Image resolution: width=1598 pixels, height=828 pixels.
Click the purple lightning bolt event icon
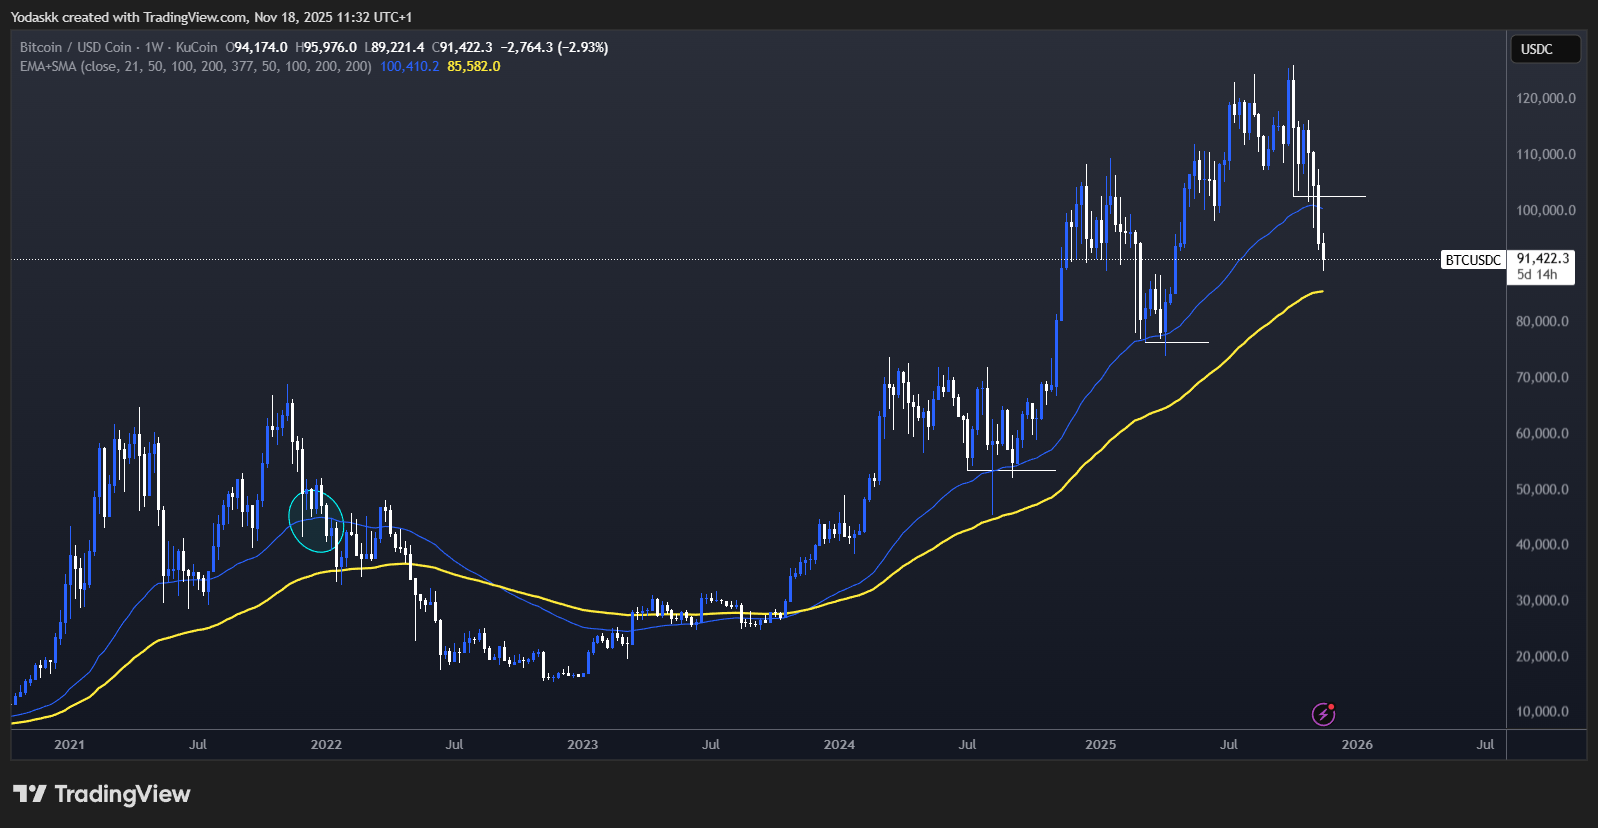1323,714
